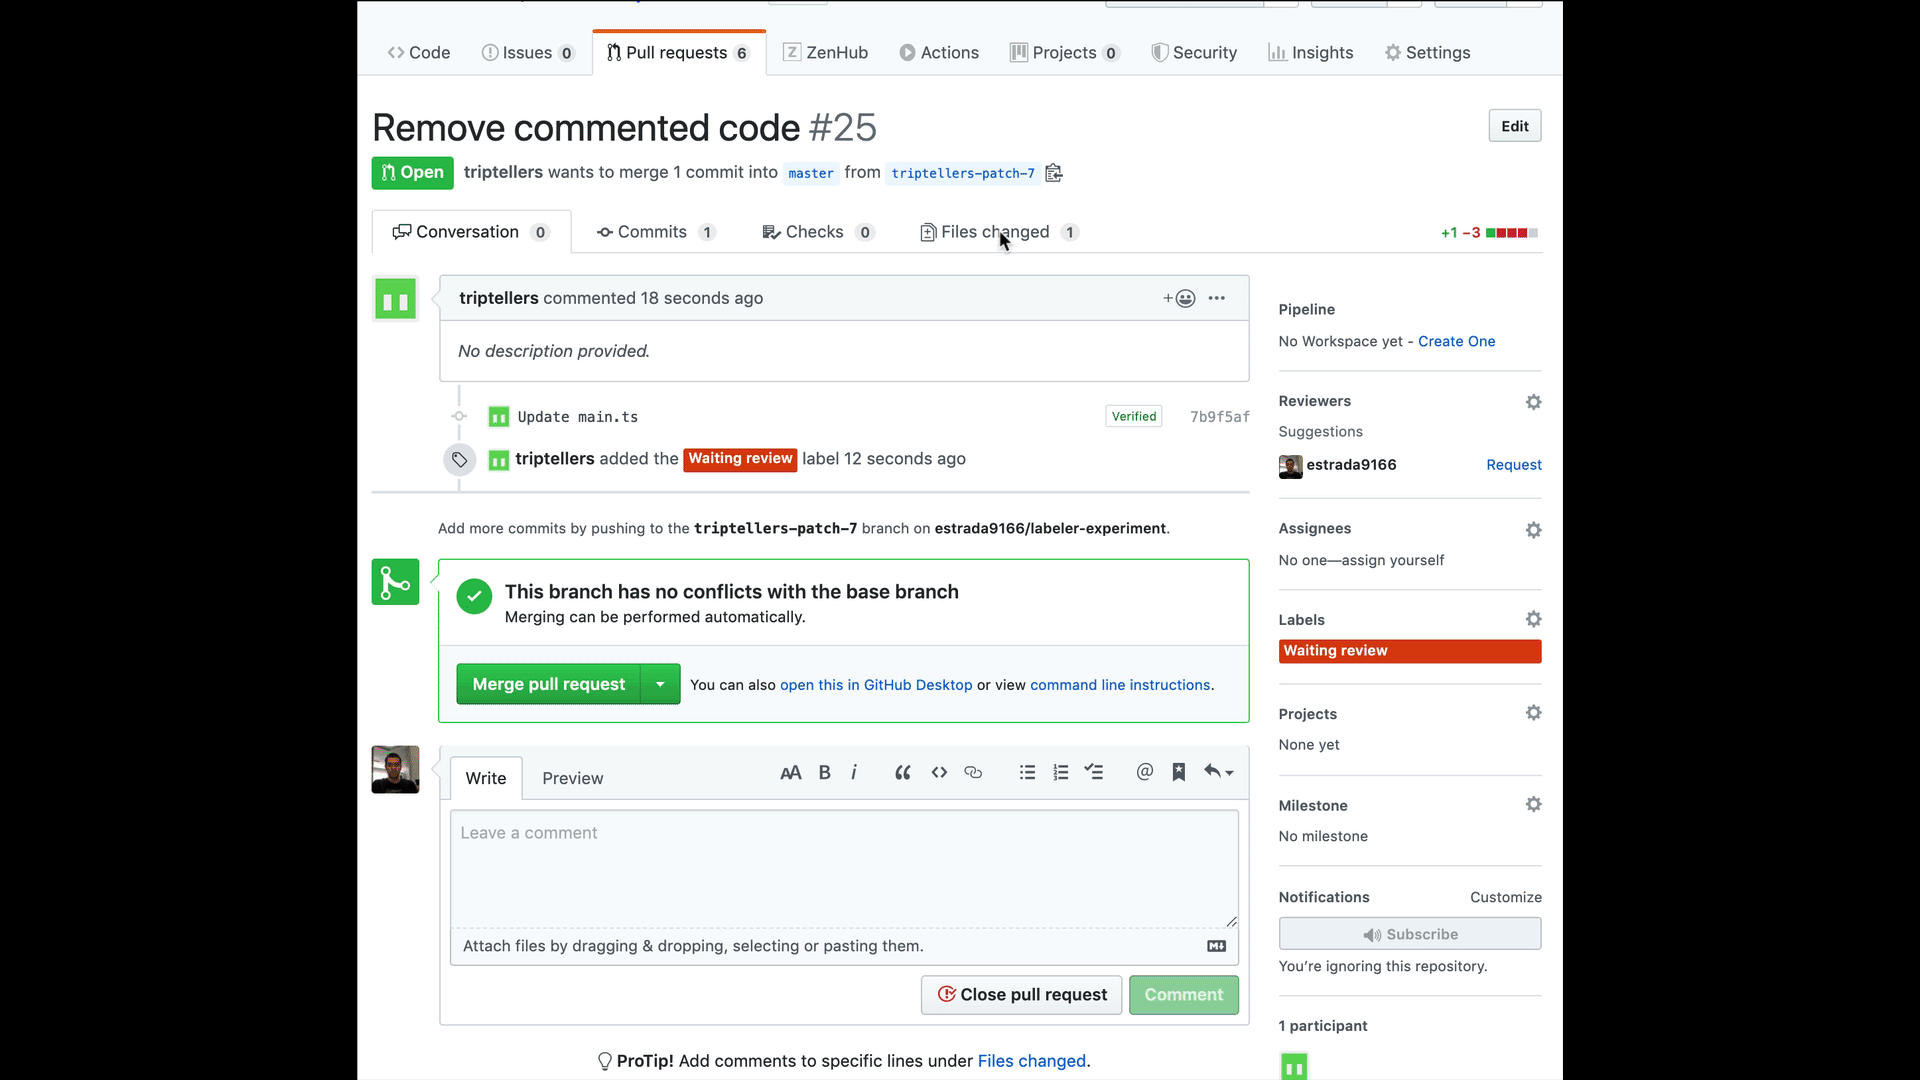1920x1080 pixels.
Task: Click the Subscribe notifications button
Action: click(x=1410, y=934)
